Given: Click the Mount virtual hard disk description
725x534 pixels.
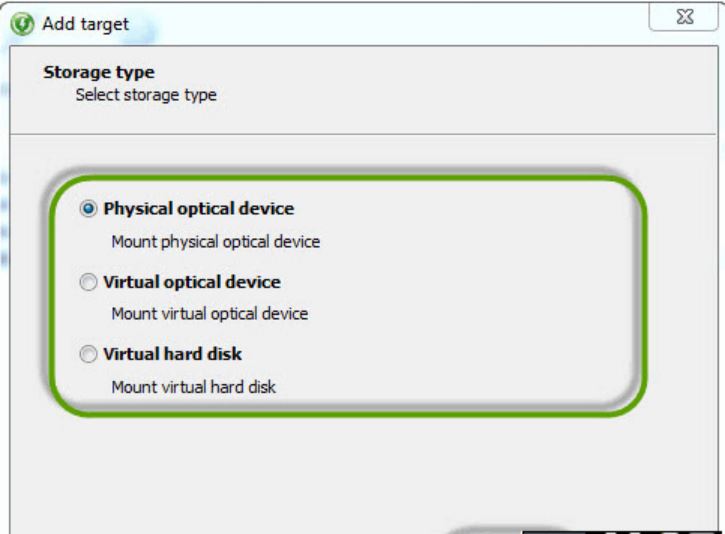Looking at the screenshot, I should click(x=194, y=387).
